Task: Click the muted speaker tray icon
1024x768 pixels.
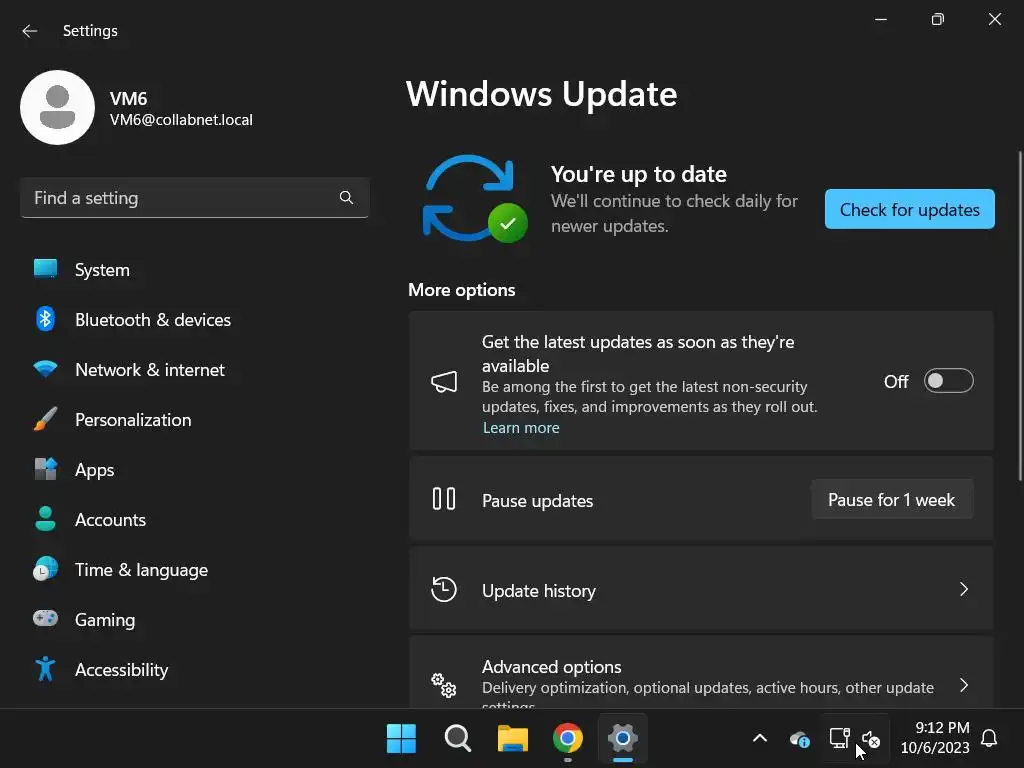Action: point(871,739)
